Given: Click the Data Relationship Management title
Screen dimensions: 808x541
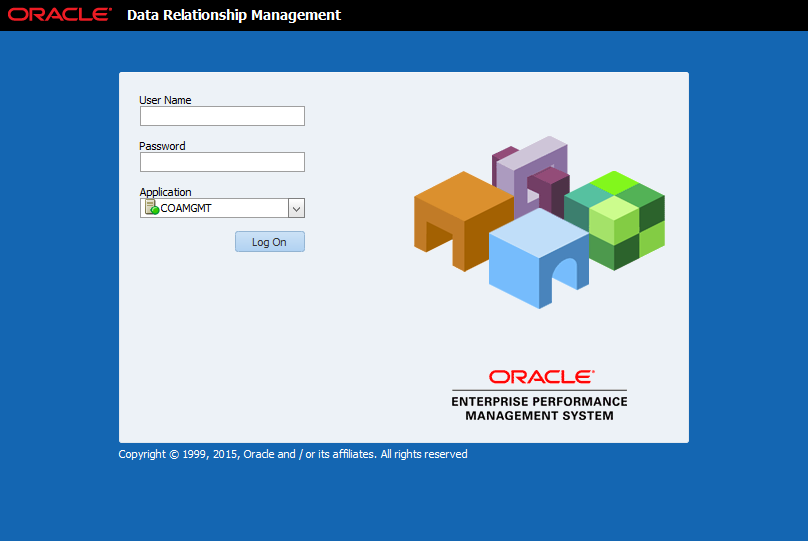Looking at the screenshot, I should coord(234,15).
